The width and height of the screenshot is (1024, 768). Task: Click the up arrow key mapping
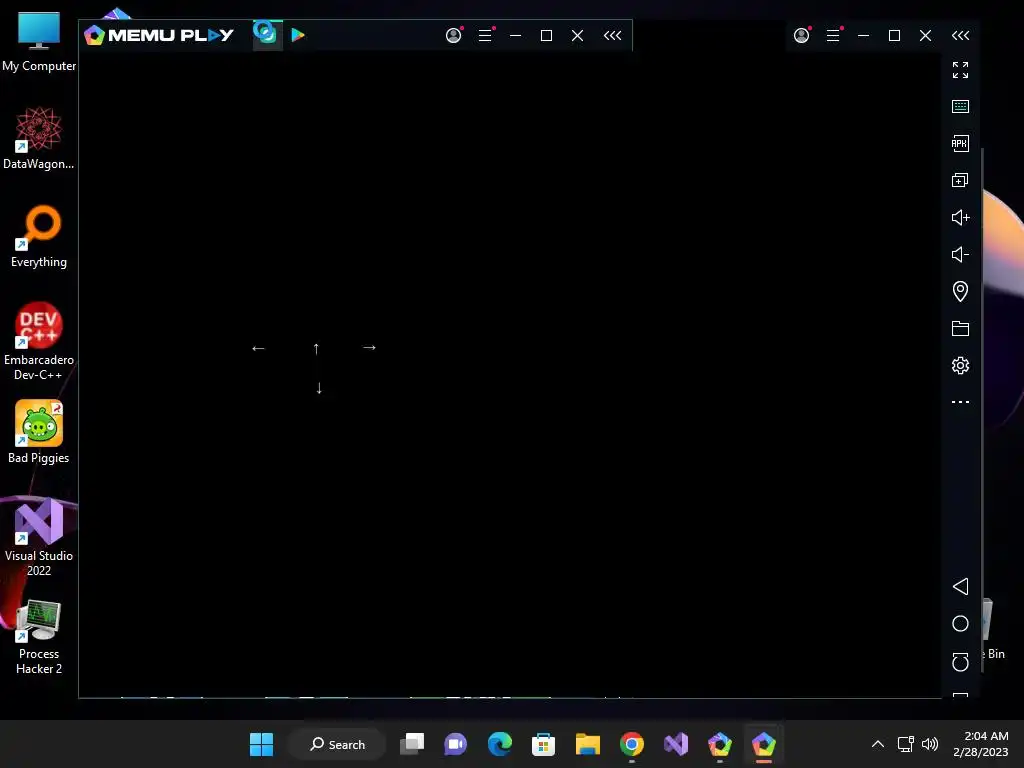click(x=316, y=349)
